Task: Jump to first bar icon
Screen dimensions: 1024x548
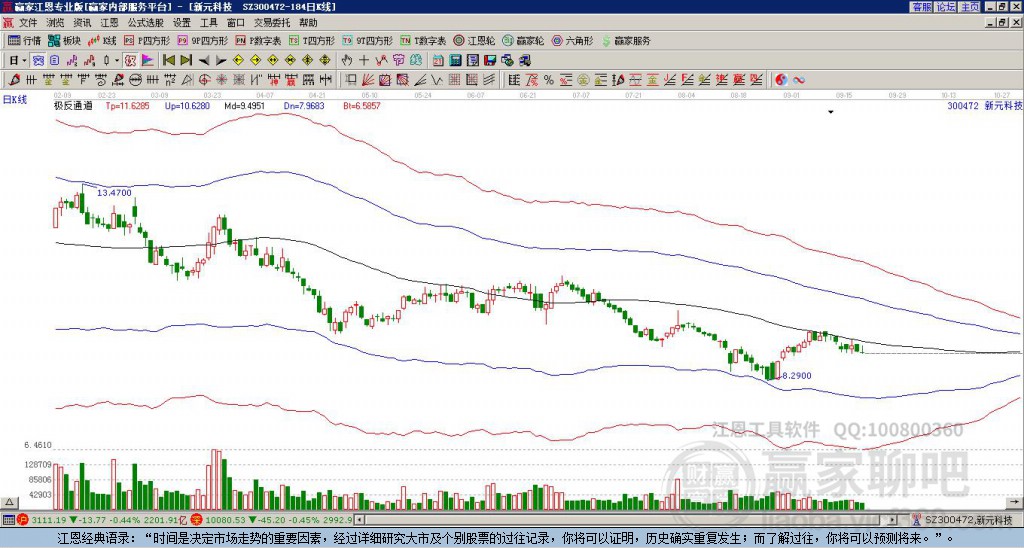Action: (168, 61)
